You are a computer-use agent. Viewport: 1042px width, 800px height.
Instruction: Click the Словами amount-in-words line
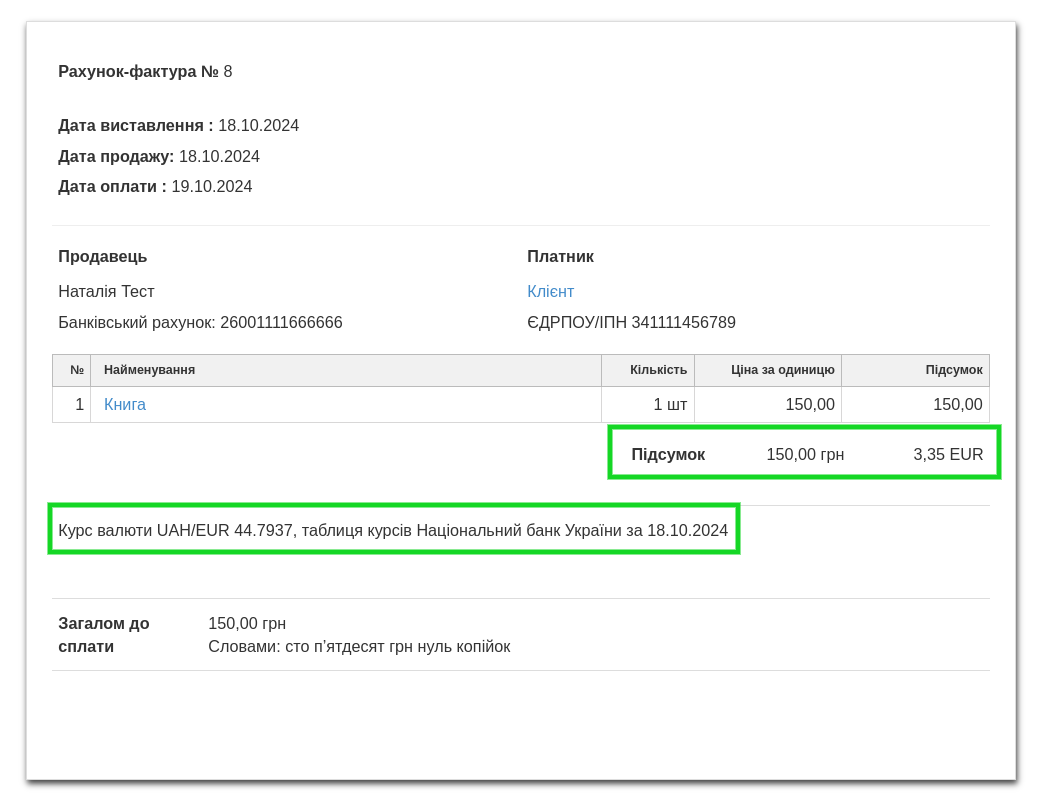pos(359,647)
